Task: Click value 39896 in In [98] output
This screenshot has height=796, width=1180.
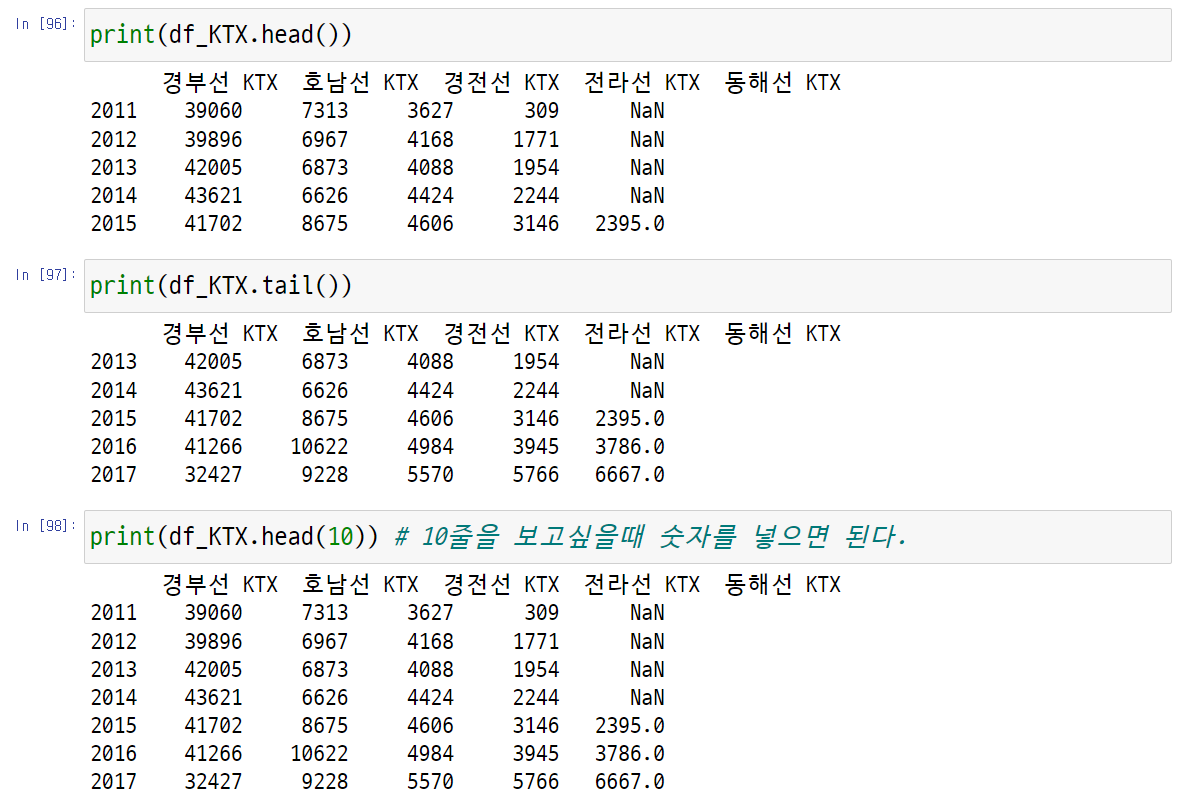Action: tap(214, 641)
